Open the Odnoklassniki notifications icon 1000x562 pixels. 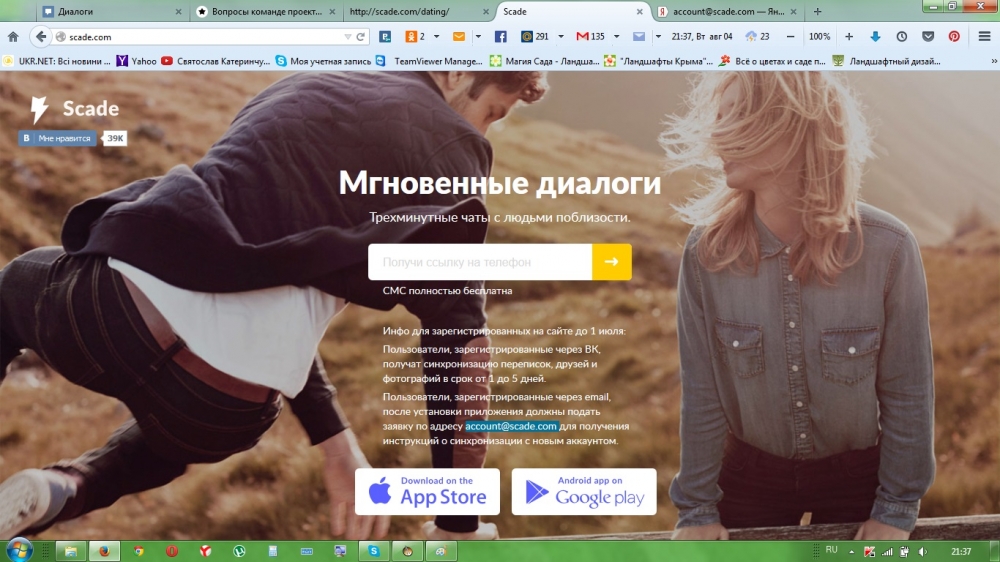[411, 37]
